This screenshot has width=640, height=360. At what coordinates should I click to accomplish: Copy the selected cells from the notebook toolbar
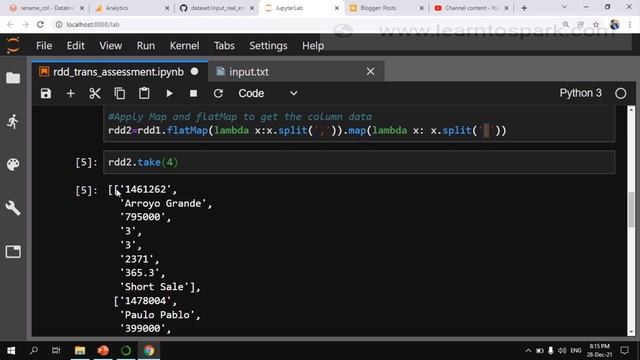tap(120, 93)
